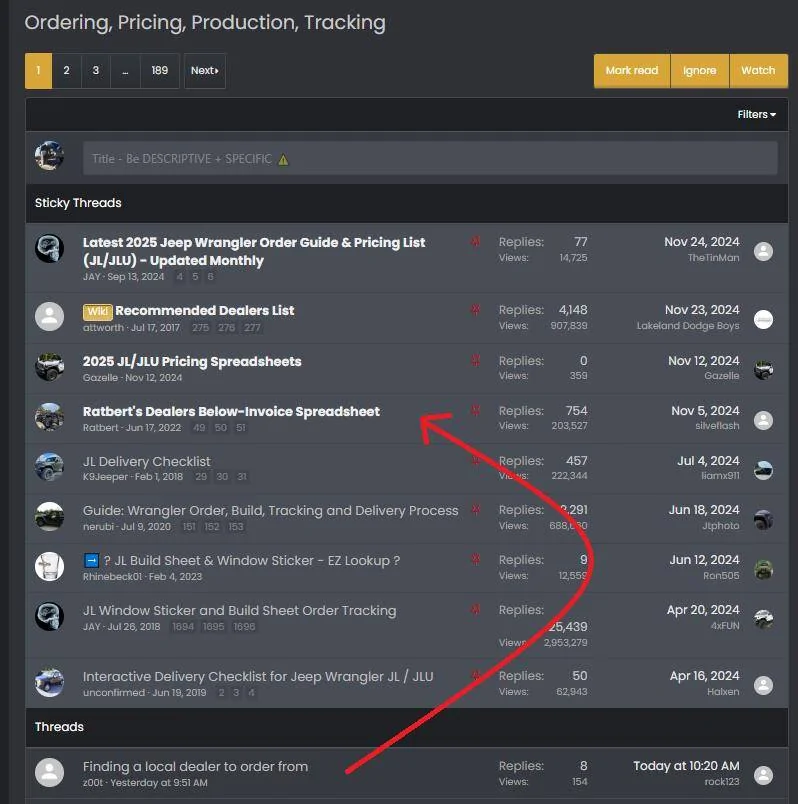798x804 pixels.
Task: Open Halxen's last-poster avatar
Action: click(x=763, y=685)
